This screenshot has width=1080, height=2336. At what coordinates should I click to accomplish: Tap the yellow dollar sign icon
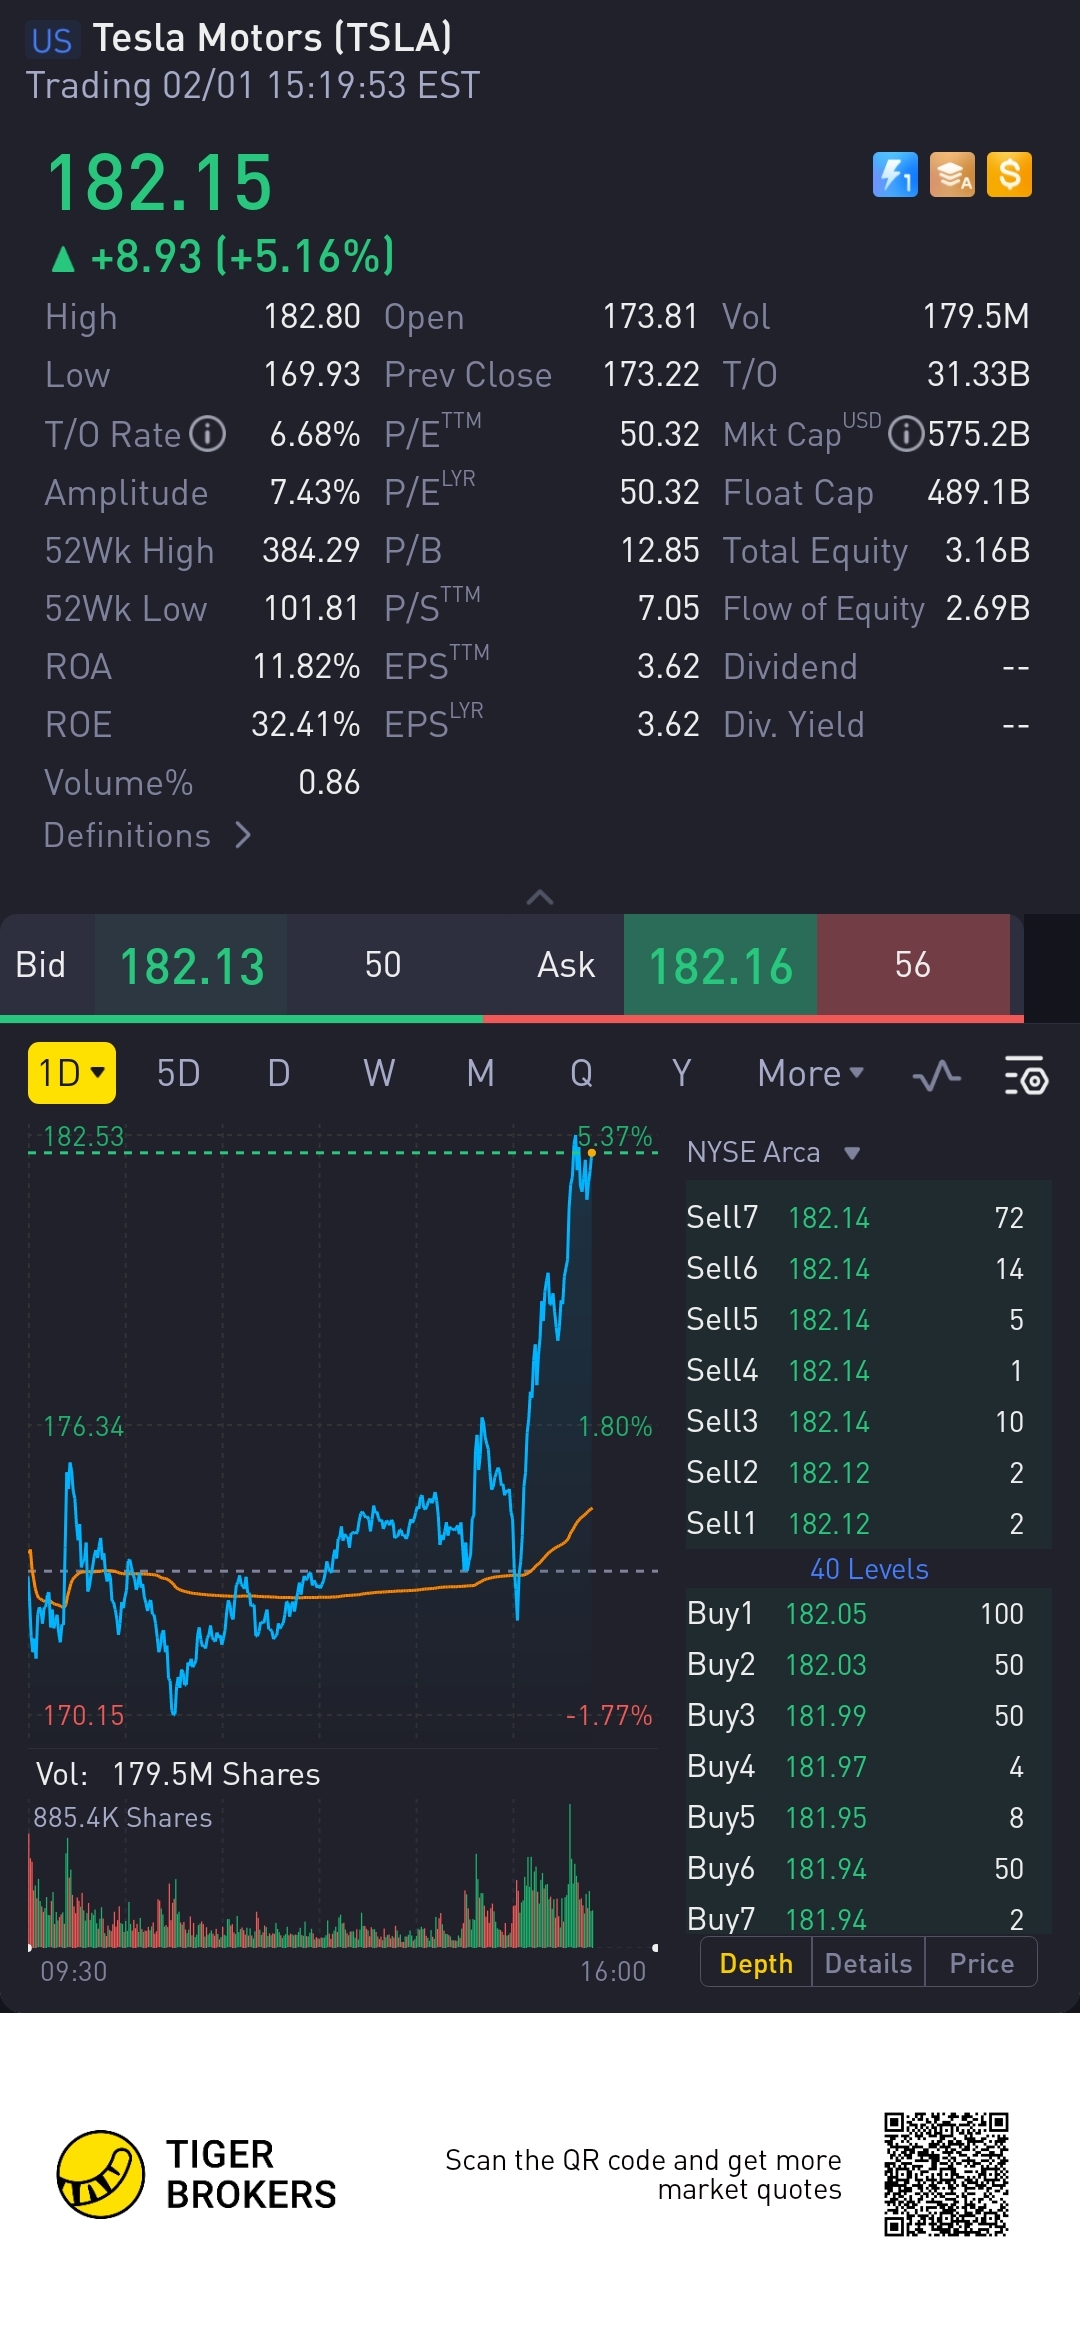pos(1009,175)
